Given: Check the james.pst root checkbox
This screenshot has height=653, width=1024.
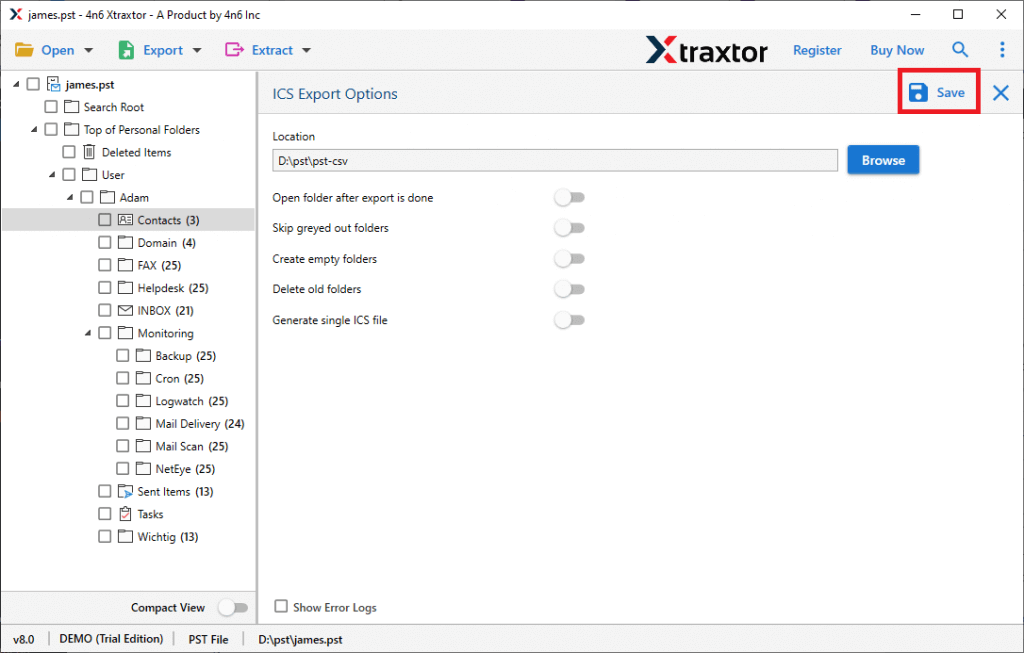Looking at the screenshot, I should (x=33, y=84).
